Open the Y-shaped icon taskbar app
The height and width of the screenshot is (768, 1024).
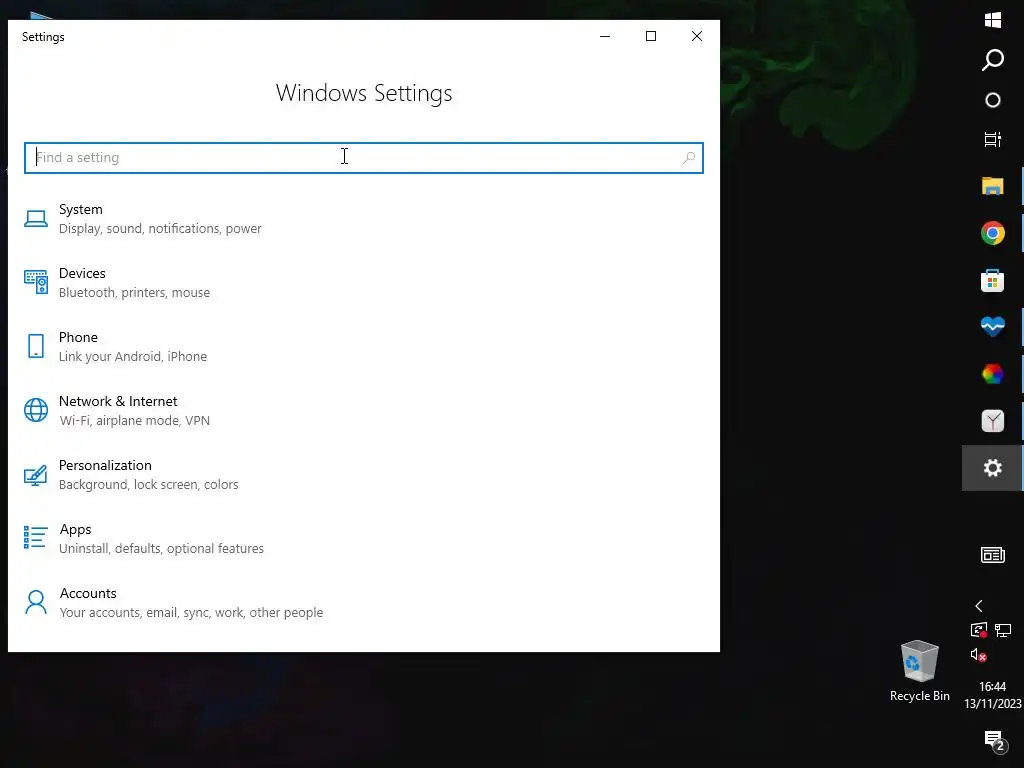coord(993,421)
